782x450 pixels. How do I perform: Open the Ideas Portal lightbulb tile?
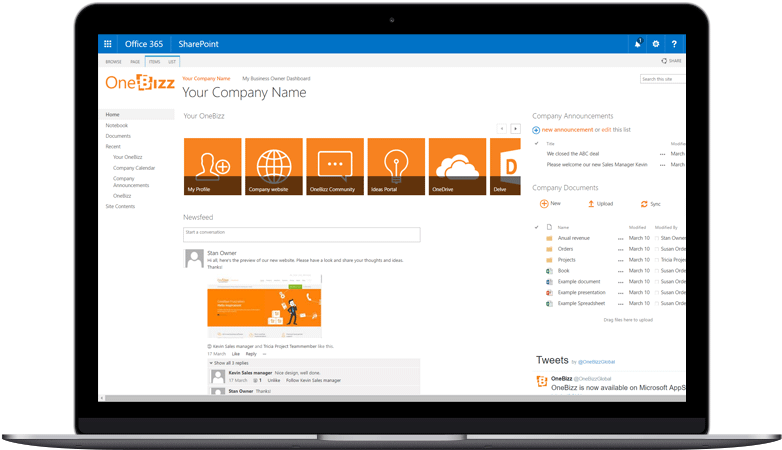pyautogui.click(x=396, y=166)
